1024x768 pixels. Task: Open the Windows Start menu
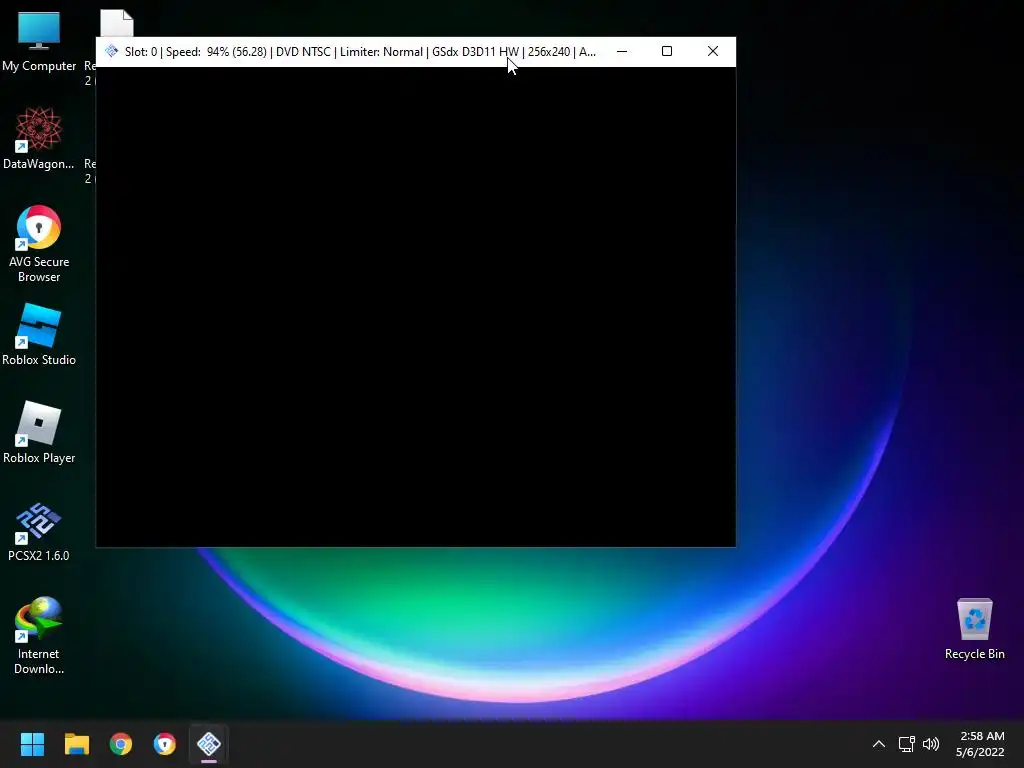point(32,744)
